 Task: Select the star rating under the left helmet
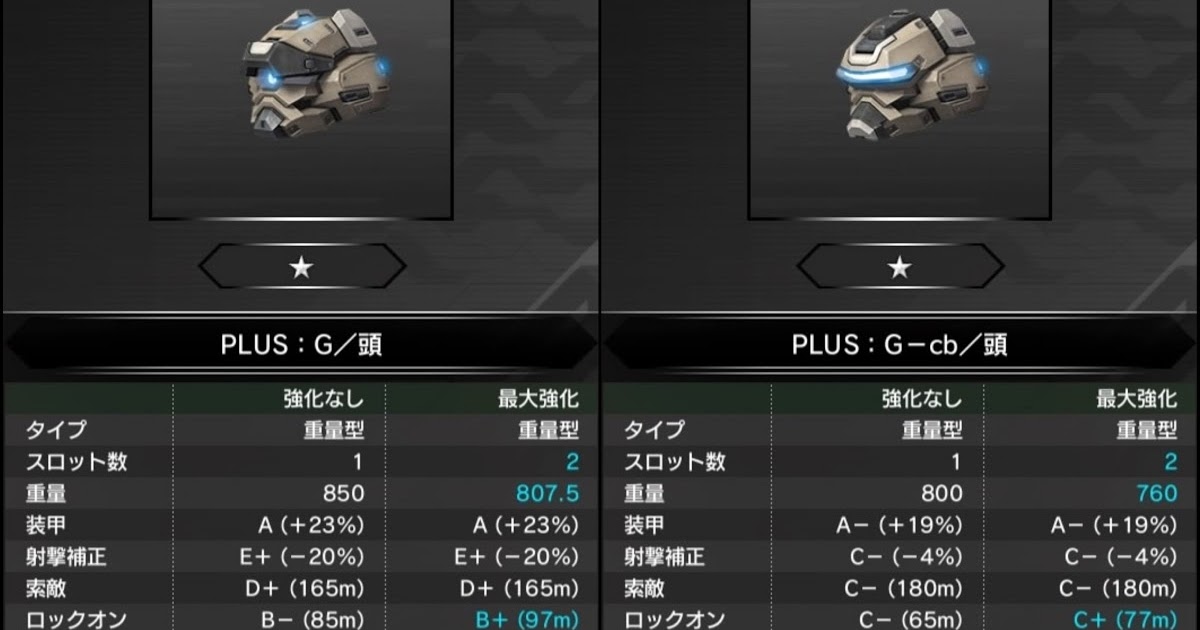[301, 267]
